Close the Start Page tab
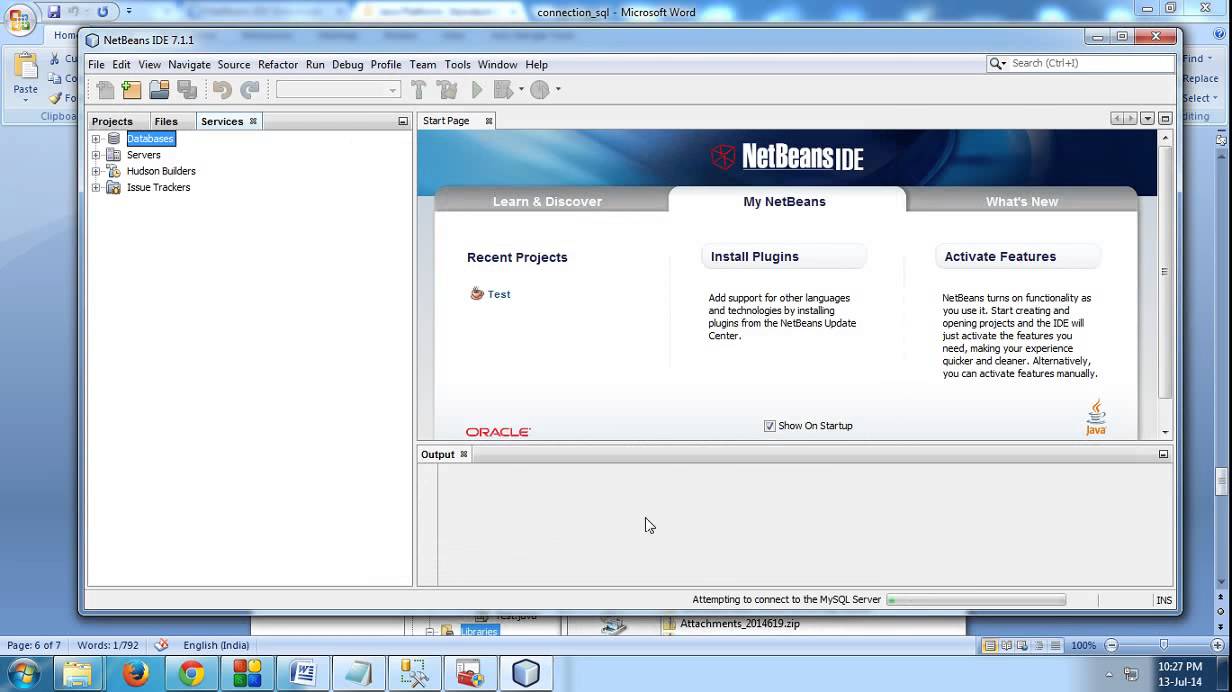The width and height of the screenshot is (1232, 692). coord(489,121)
